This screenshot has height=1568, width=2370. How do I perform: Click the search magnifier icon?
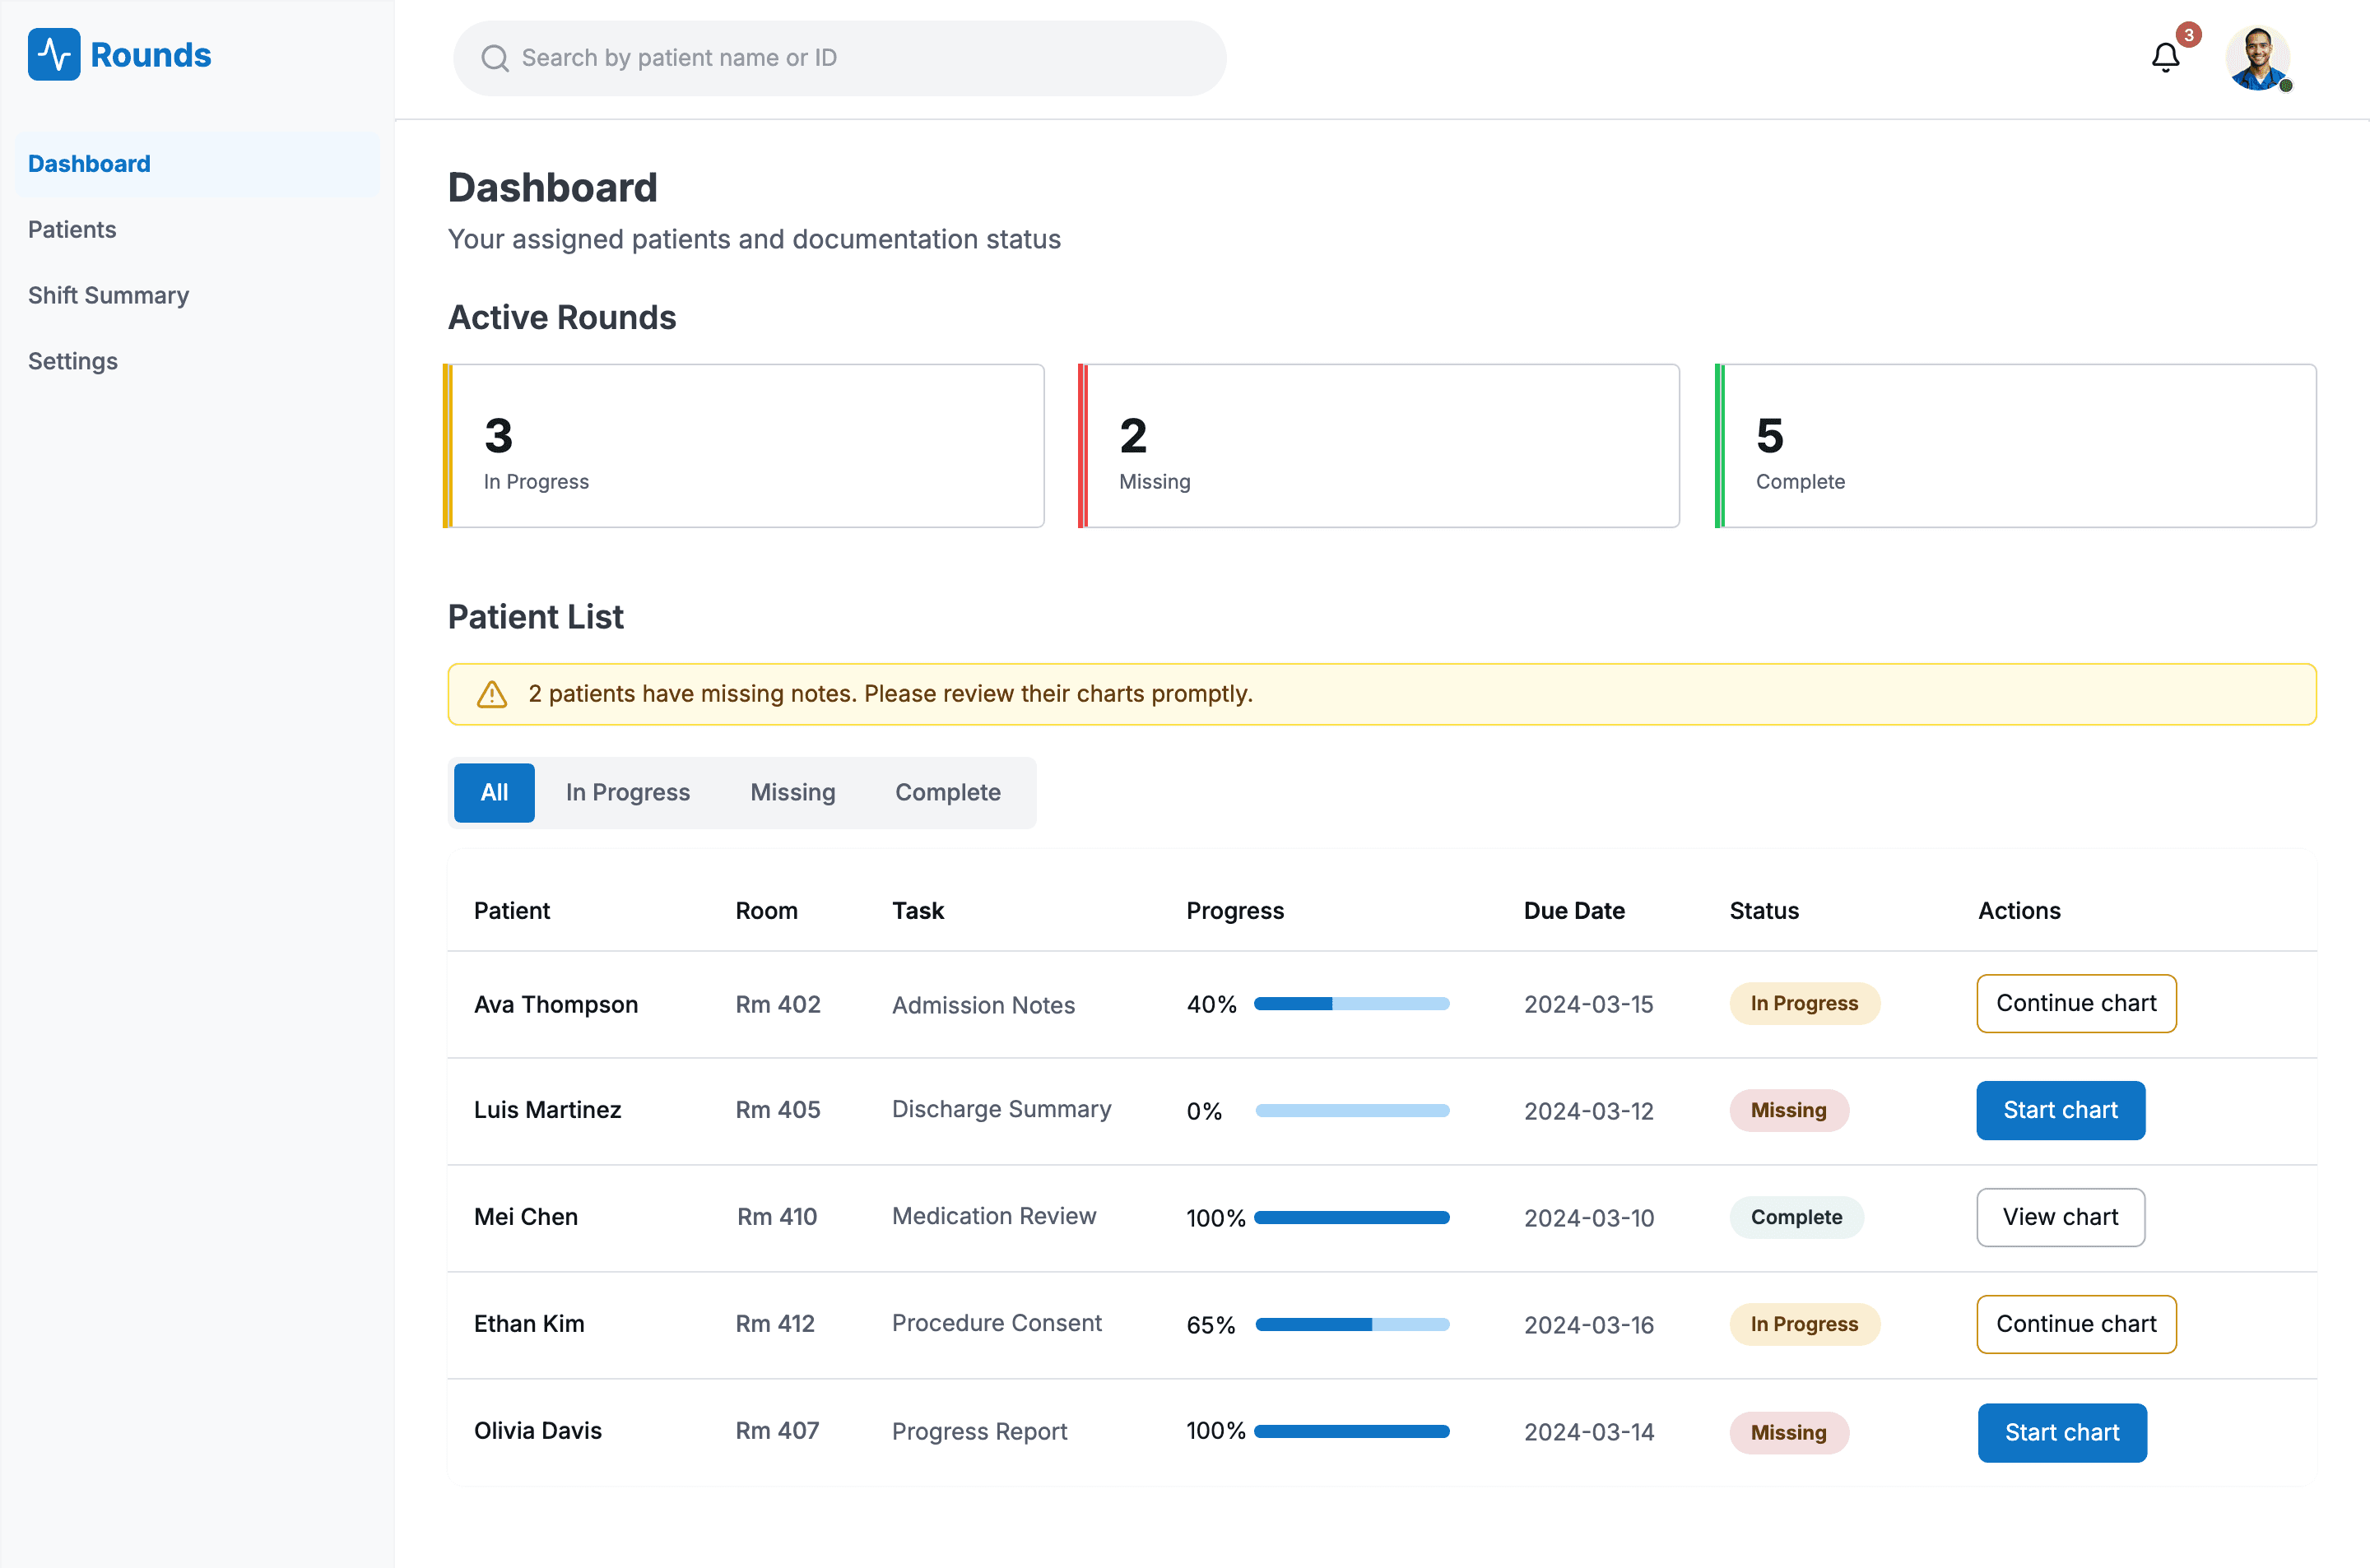(495, 58)
